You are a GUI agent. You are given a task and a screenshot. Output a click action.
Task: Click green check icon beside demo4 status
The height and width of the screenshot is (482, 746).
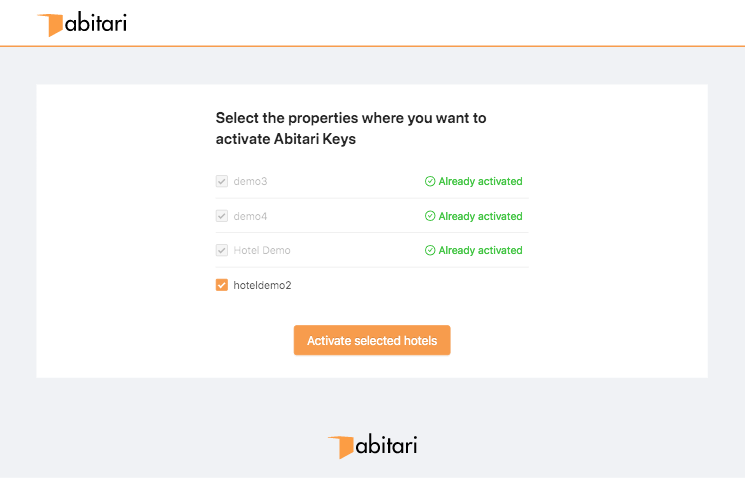[430, 216]
